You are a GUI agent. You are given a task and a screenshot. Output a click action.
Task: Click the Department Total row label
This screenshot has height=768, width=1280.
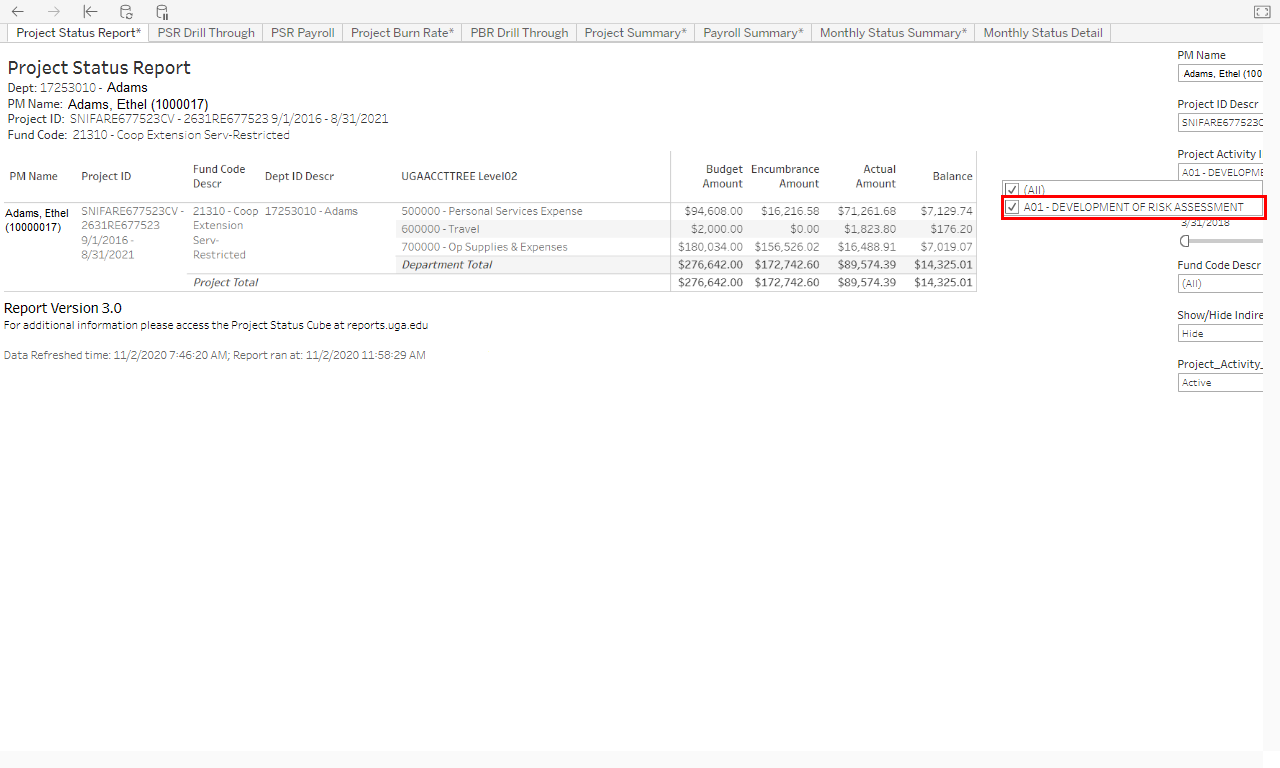446,265
